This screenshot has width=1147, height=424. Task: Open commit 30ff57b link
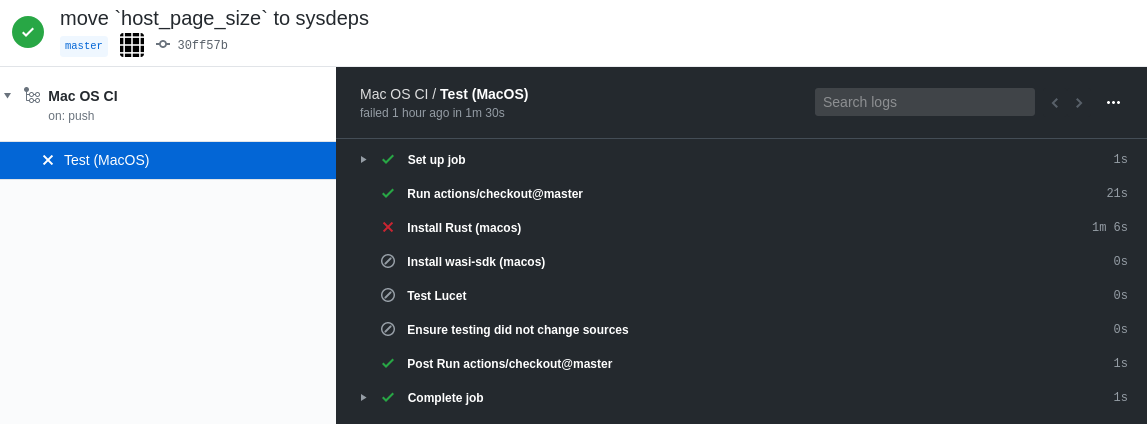202,46
